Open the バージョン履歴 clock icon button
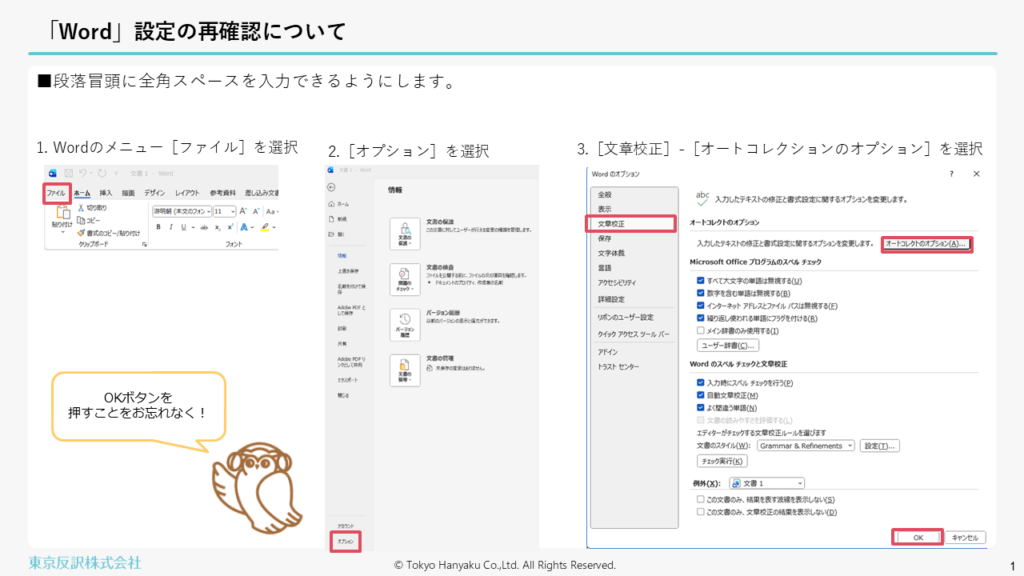 click(403, 324)
